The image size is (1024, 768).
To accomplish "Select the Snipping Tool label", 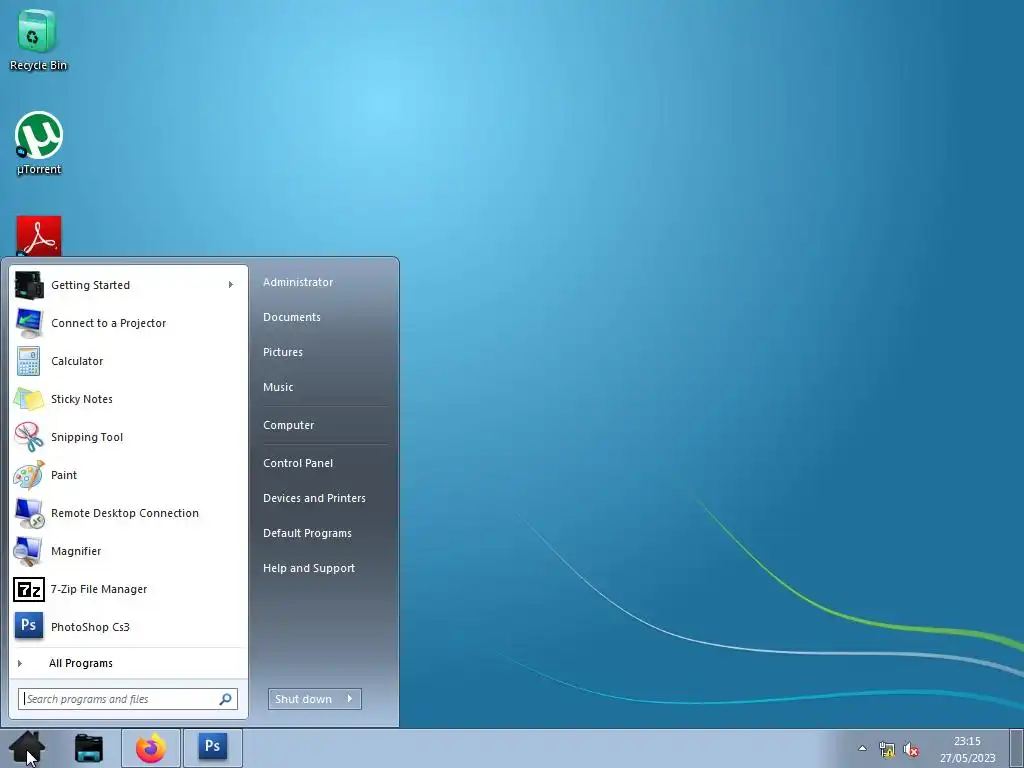I will 87,437.
